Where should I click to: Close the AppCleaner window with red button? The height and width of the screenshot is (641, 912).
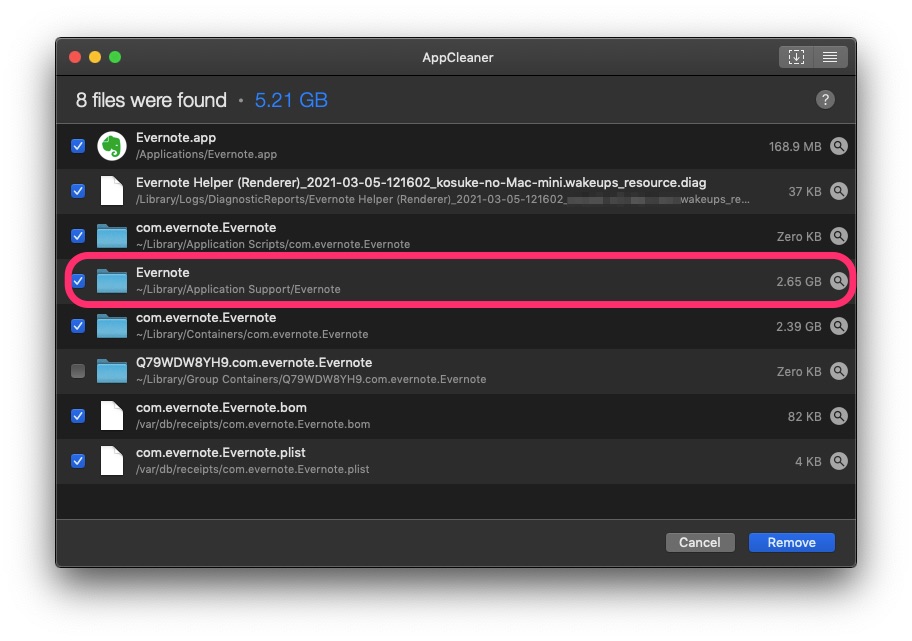click(x=75, y=57)
